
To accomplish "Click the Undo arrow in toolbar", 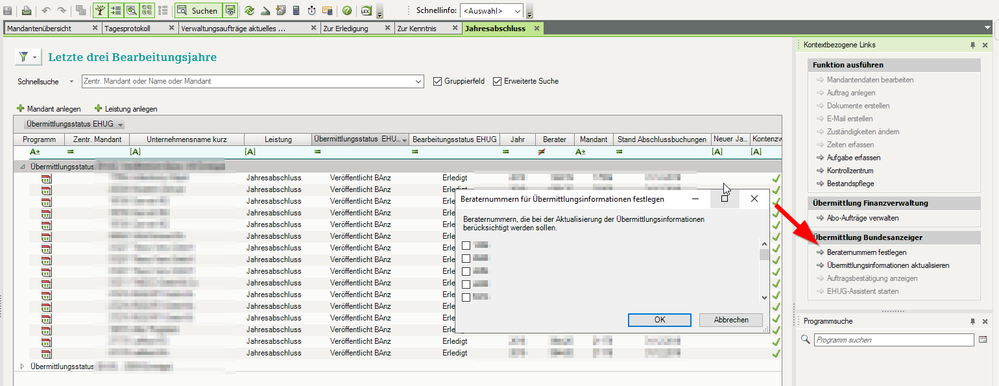I will coord(46,11).
